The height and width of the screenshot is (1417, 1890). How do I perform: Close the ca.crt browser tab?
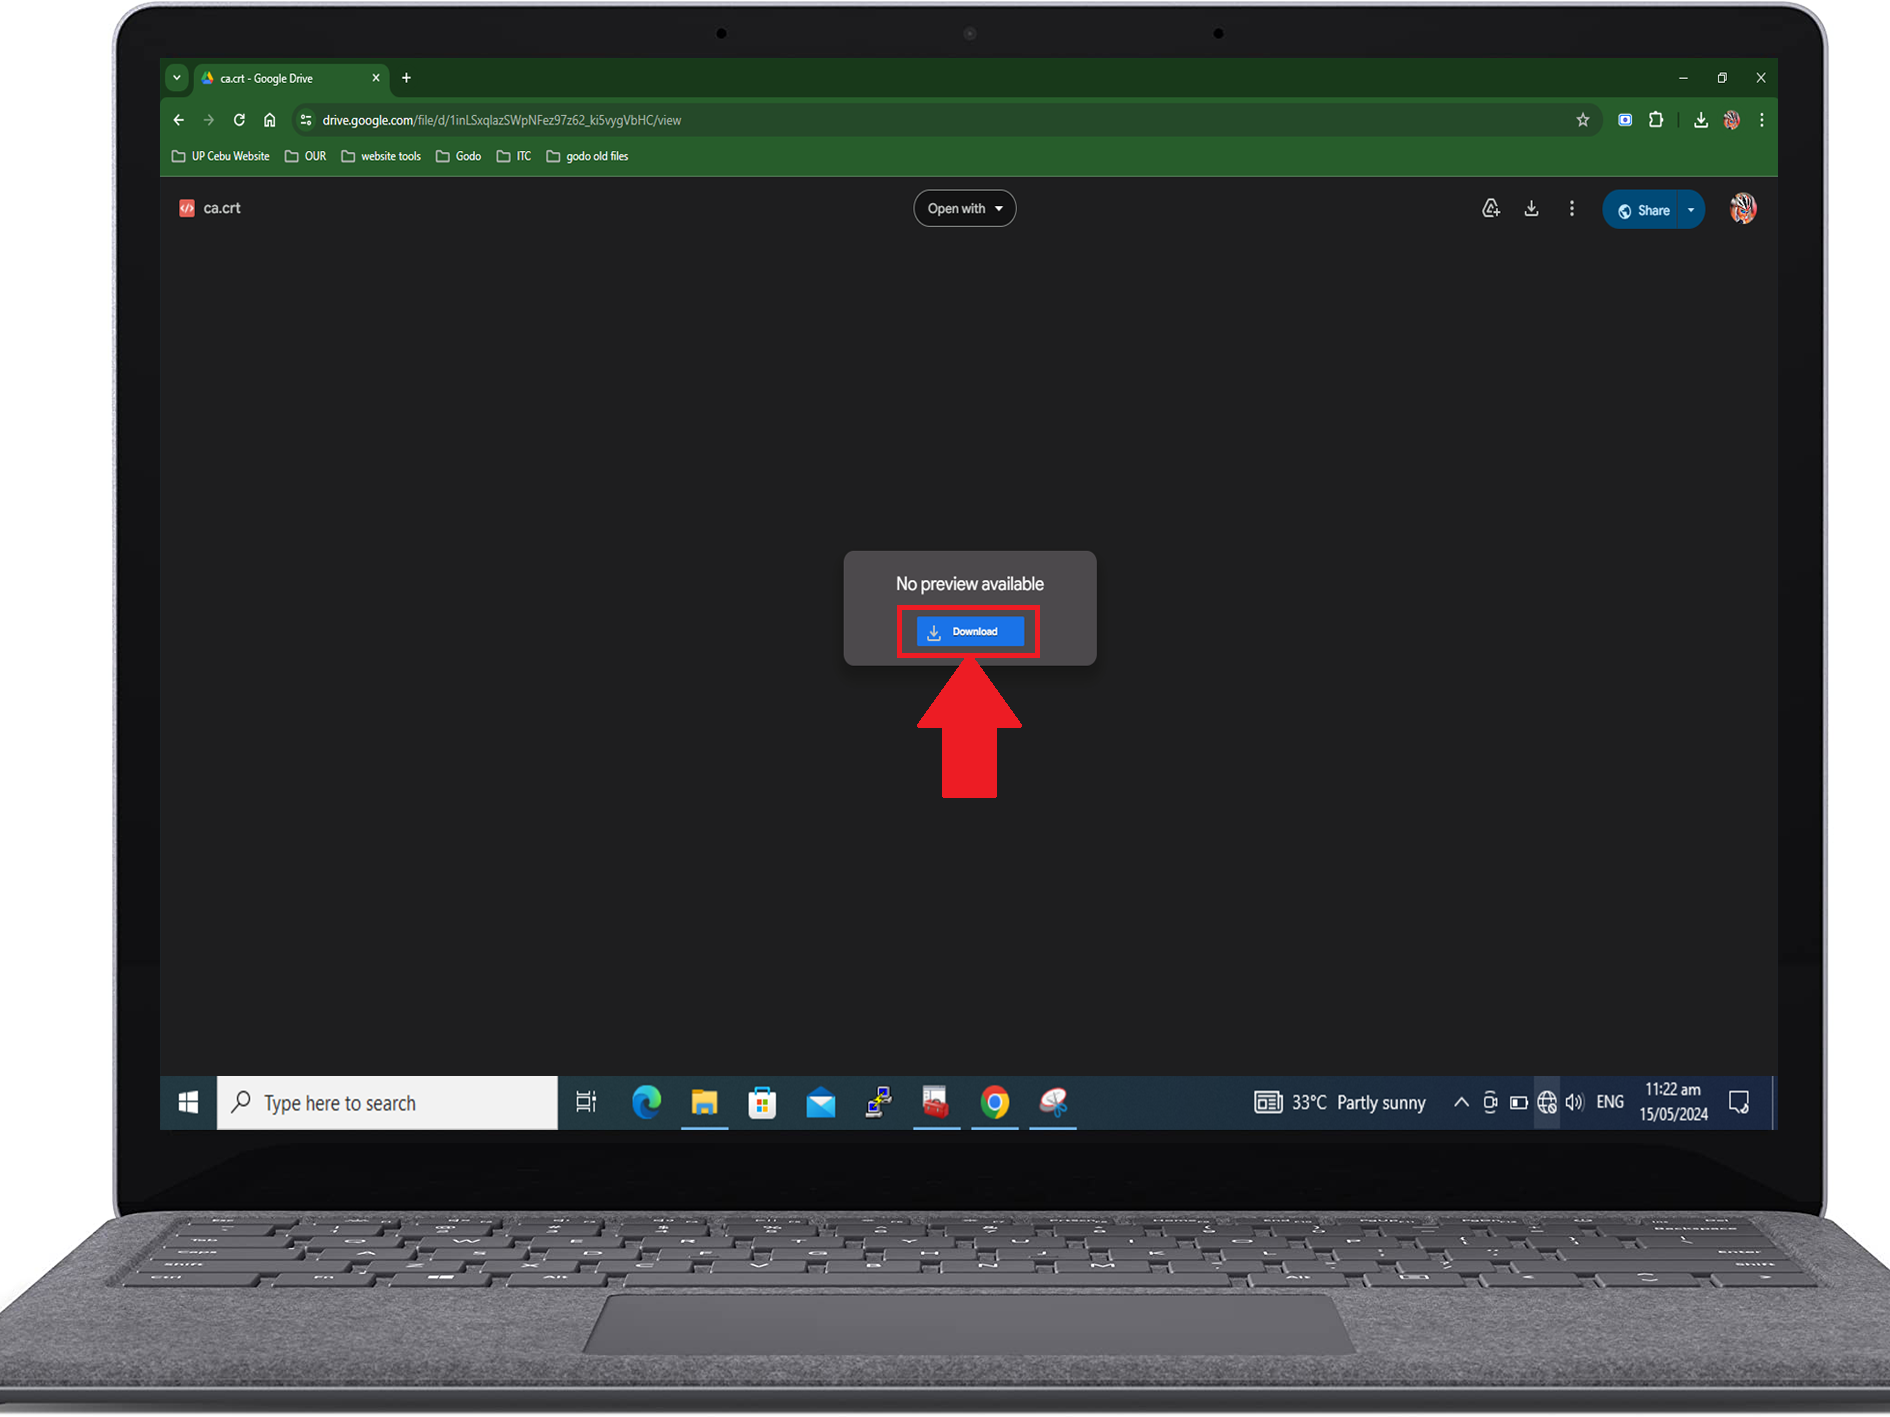pyautogui.click(x=376, y=78)
